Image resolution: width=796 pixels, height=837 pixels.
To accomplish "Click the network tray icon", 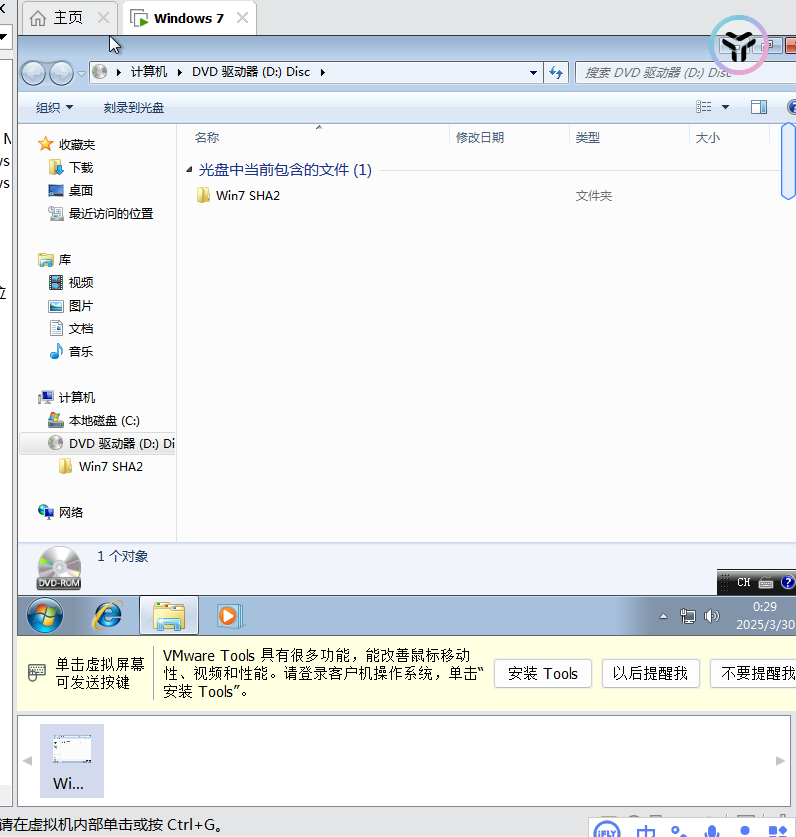I will click(x=688, y=616).
